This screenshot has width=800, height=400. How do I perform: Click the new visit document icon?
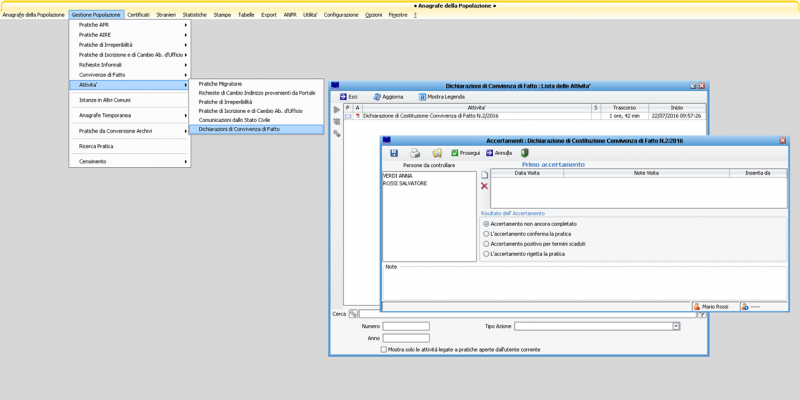[485, 175]
